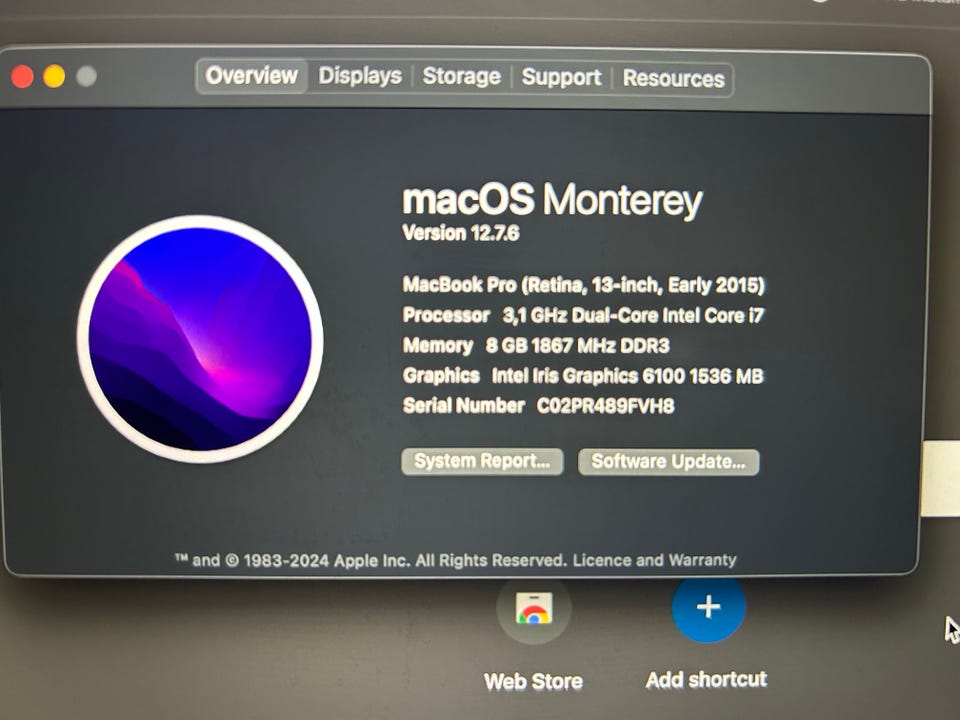The width and height of the screenshot is (960, 720).
Task: Click the System Report button
Action: [482, 461]
